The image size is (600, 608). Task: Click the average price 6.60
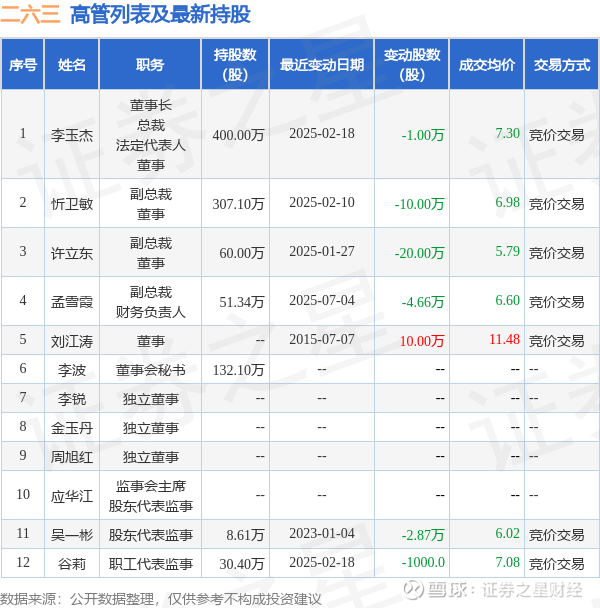click(507, 301)
